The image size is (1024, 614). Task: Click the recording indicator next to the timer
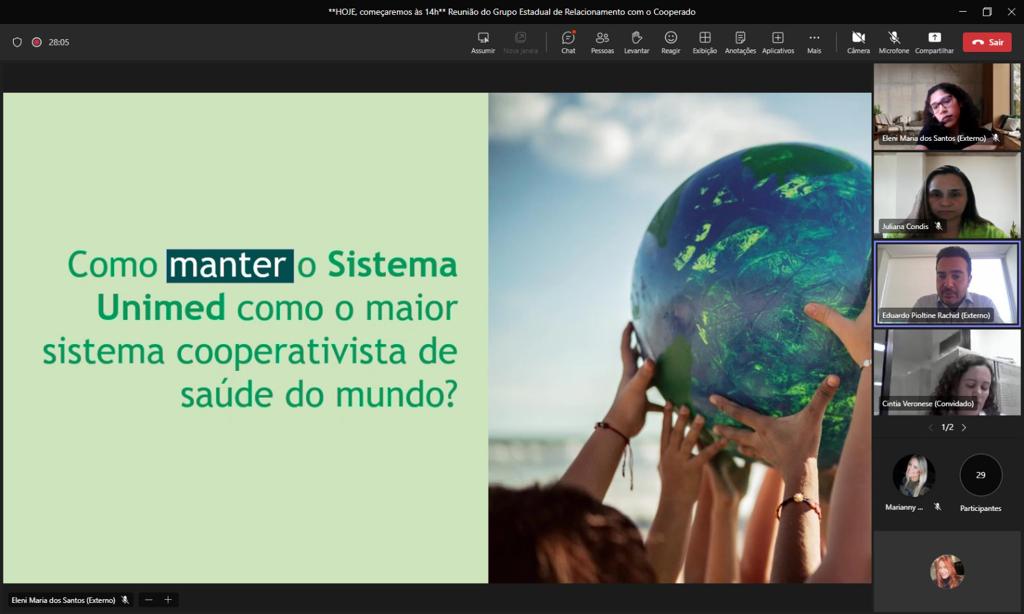36,42
